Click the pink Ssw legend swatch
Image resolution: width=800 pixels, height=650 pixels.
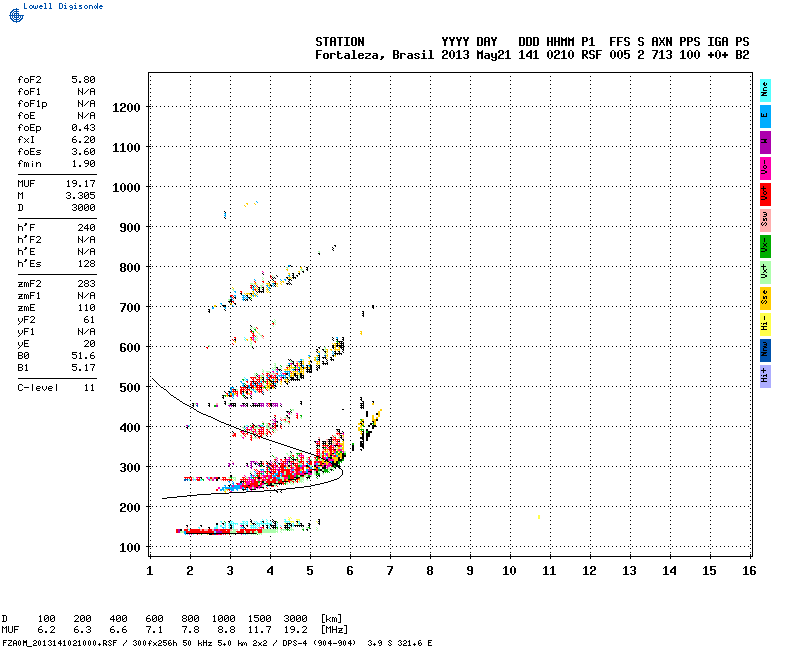(765, 220)
